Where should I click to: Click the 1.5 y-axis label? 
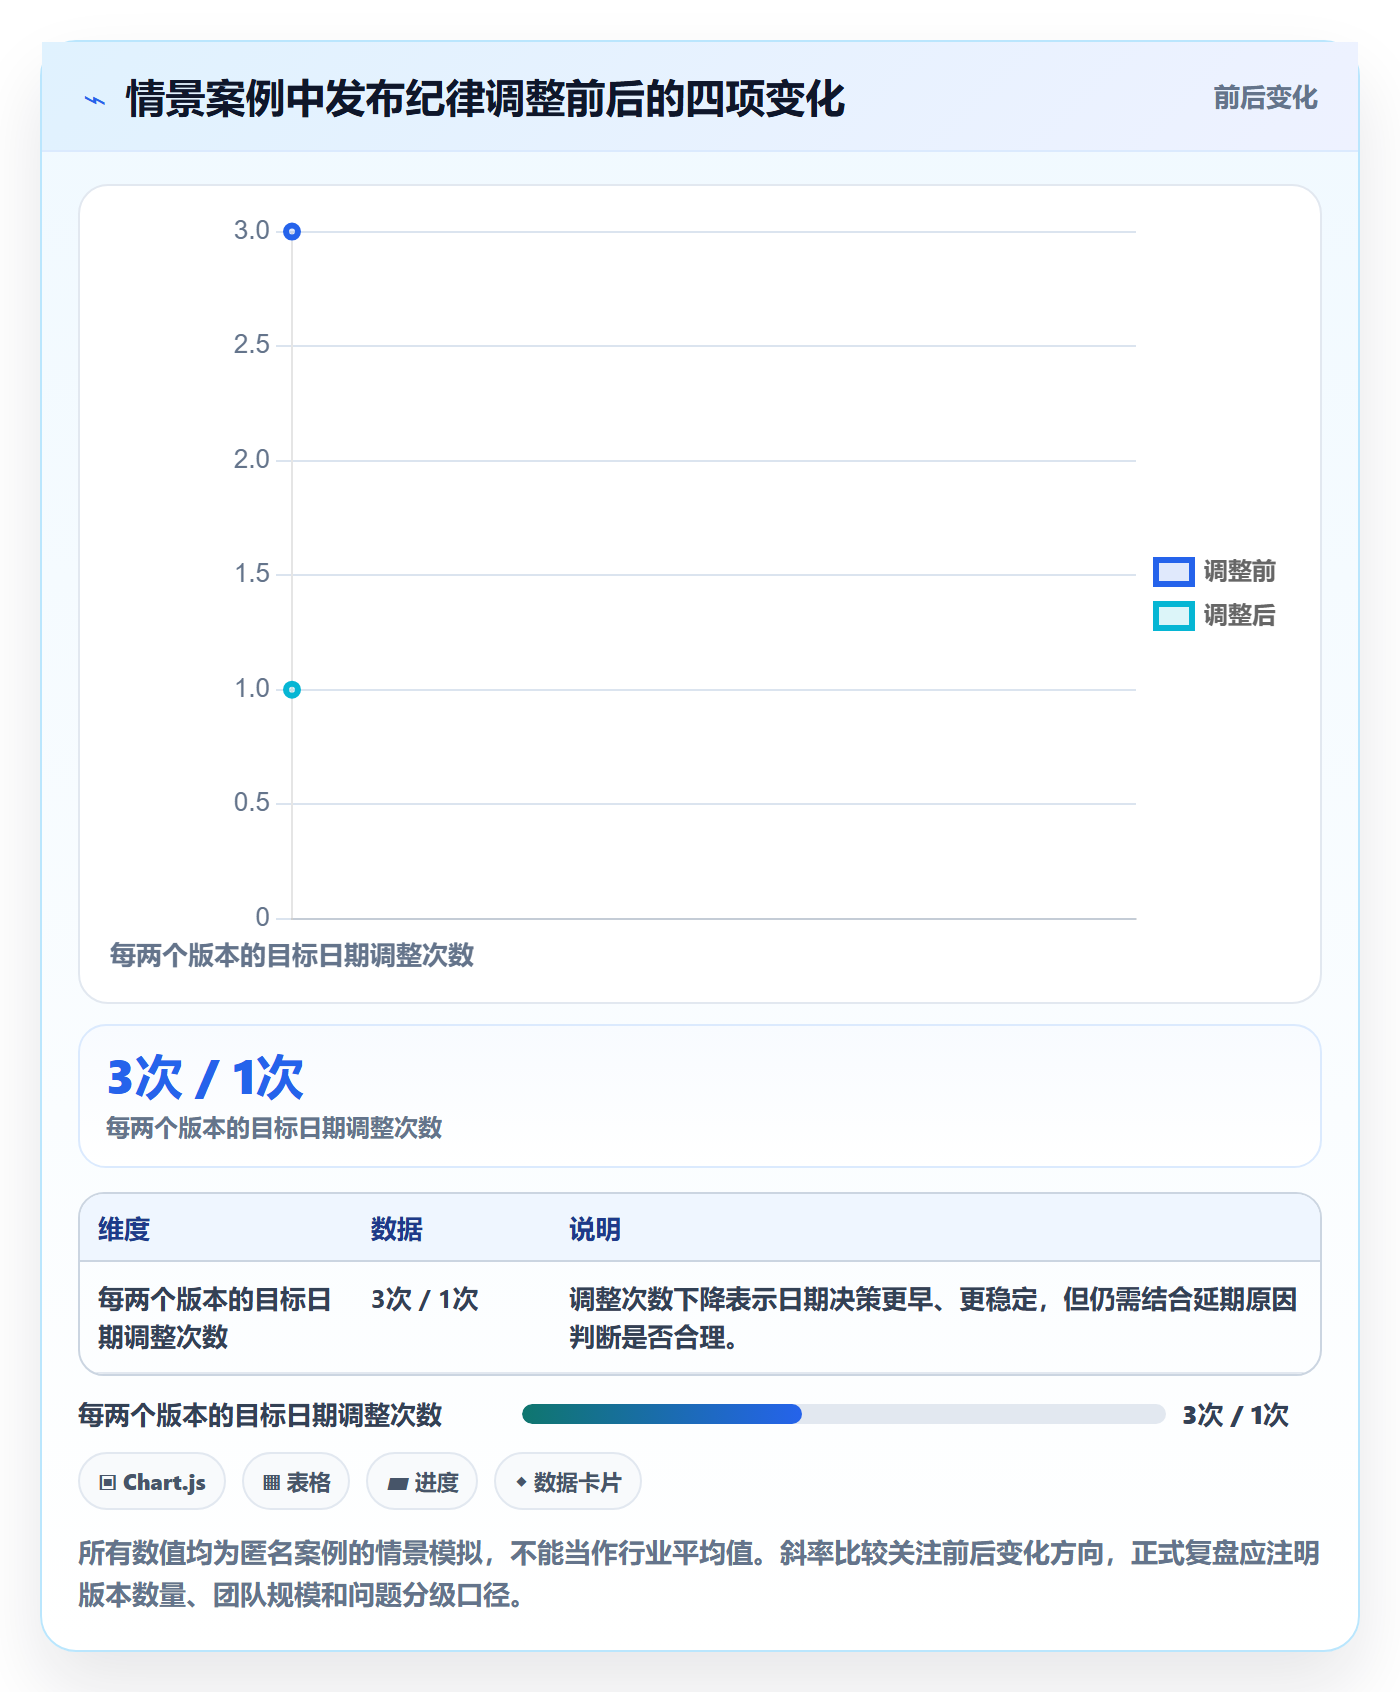pyautogui.click(x=252, y=574)
